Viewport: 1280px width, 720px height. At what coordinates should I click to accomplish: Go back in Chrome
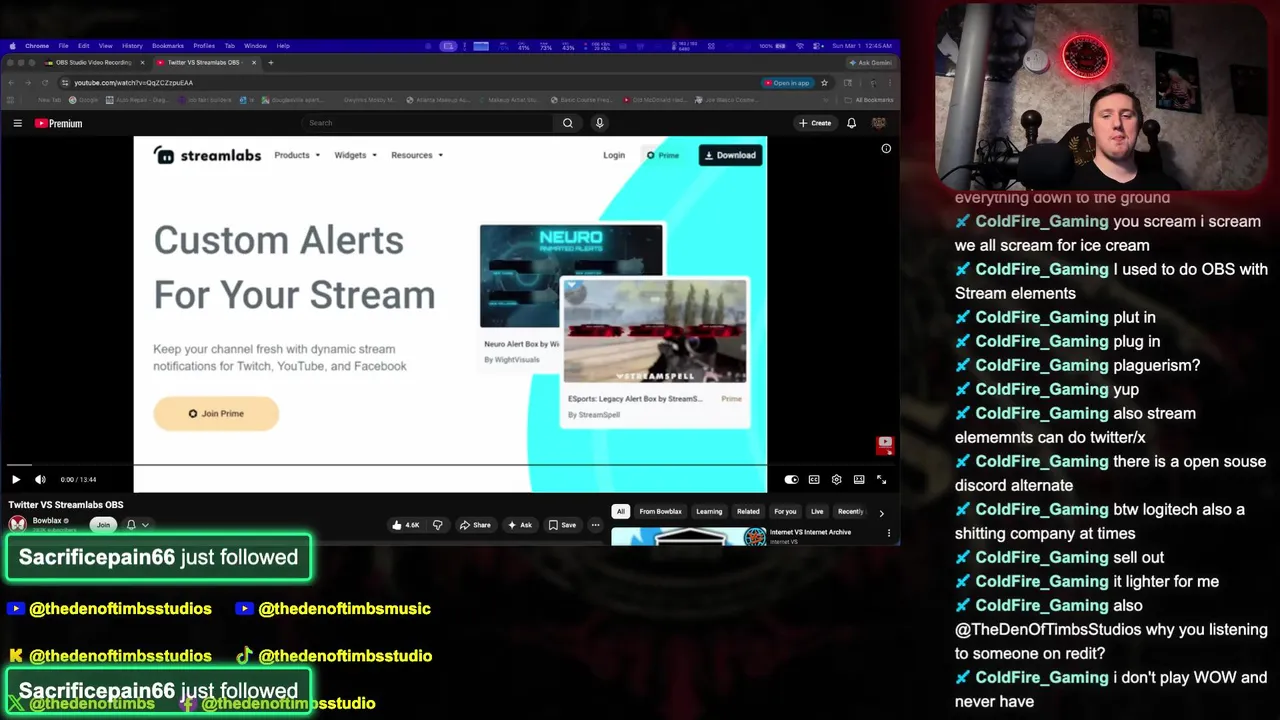click(x=12, y=83)
